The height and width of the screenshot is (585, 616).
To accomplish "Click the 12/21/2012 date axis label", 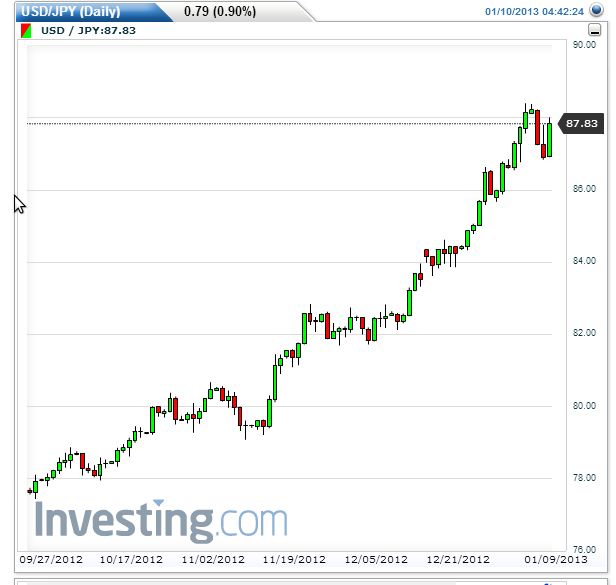I will (x=458, y=559).
